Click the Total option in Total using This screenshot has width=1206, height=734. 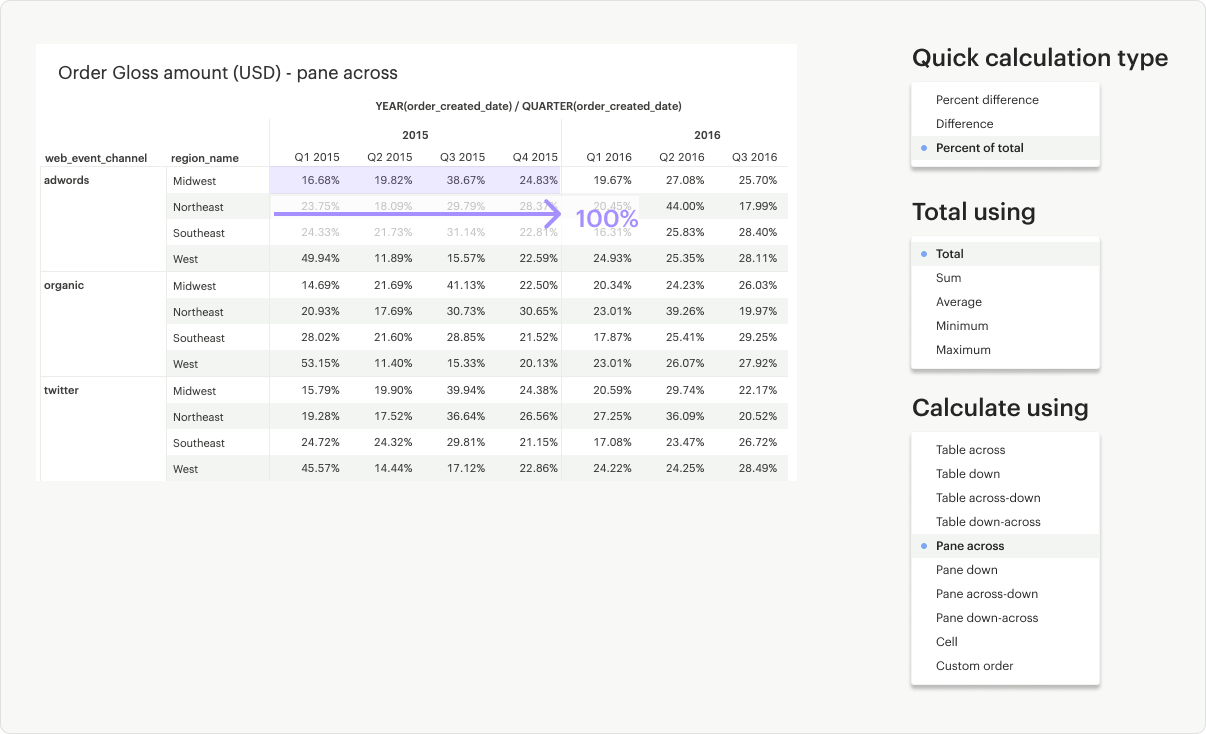[949, 254]
